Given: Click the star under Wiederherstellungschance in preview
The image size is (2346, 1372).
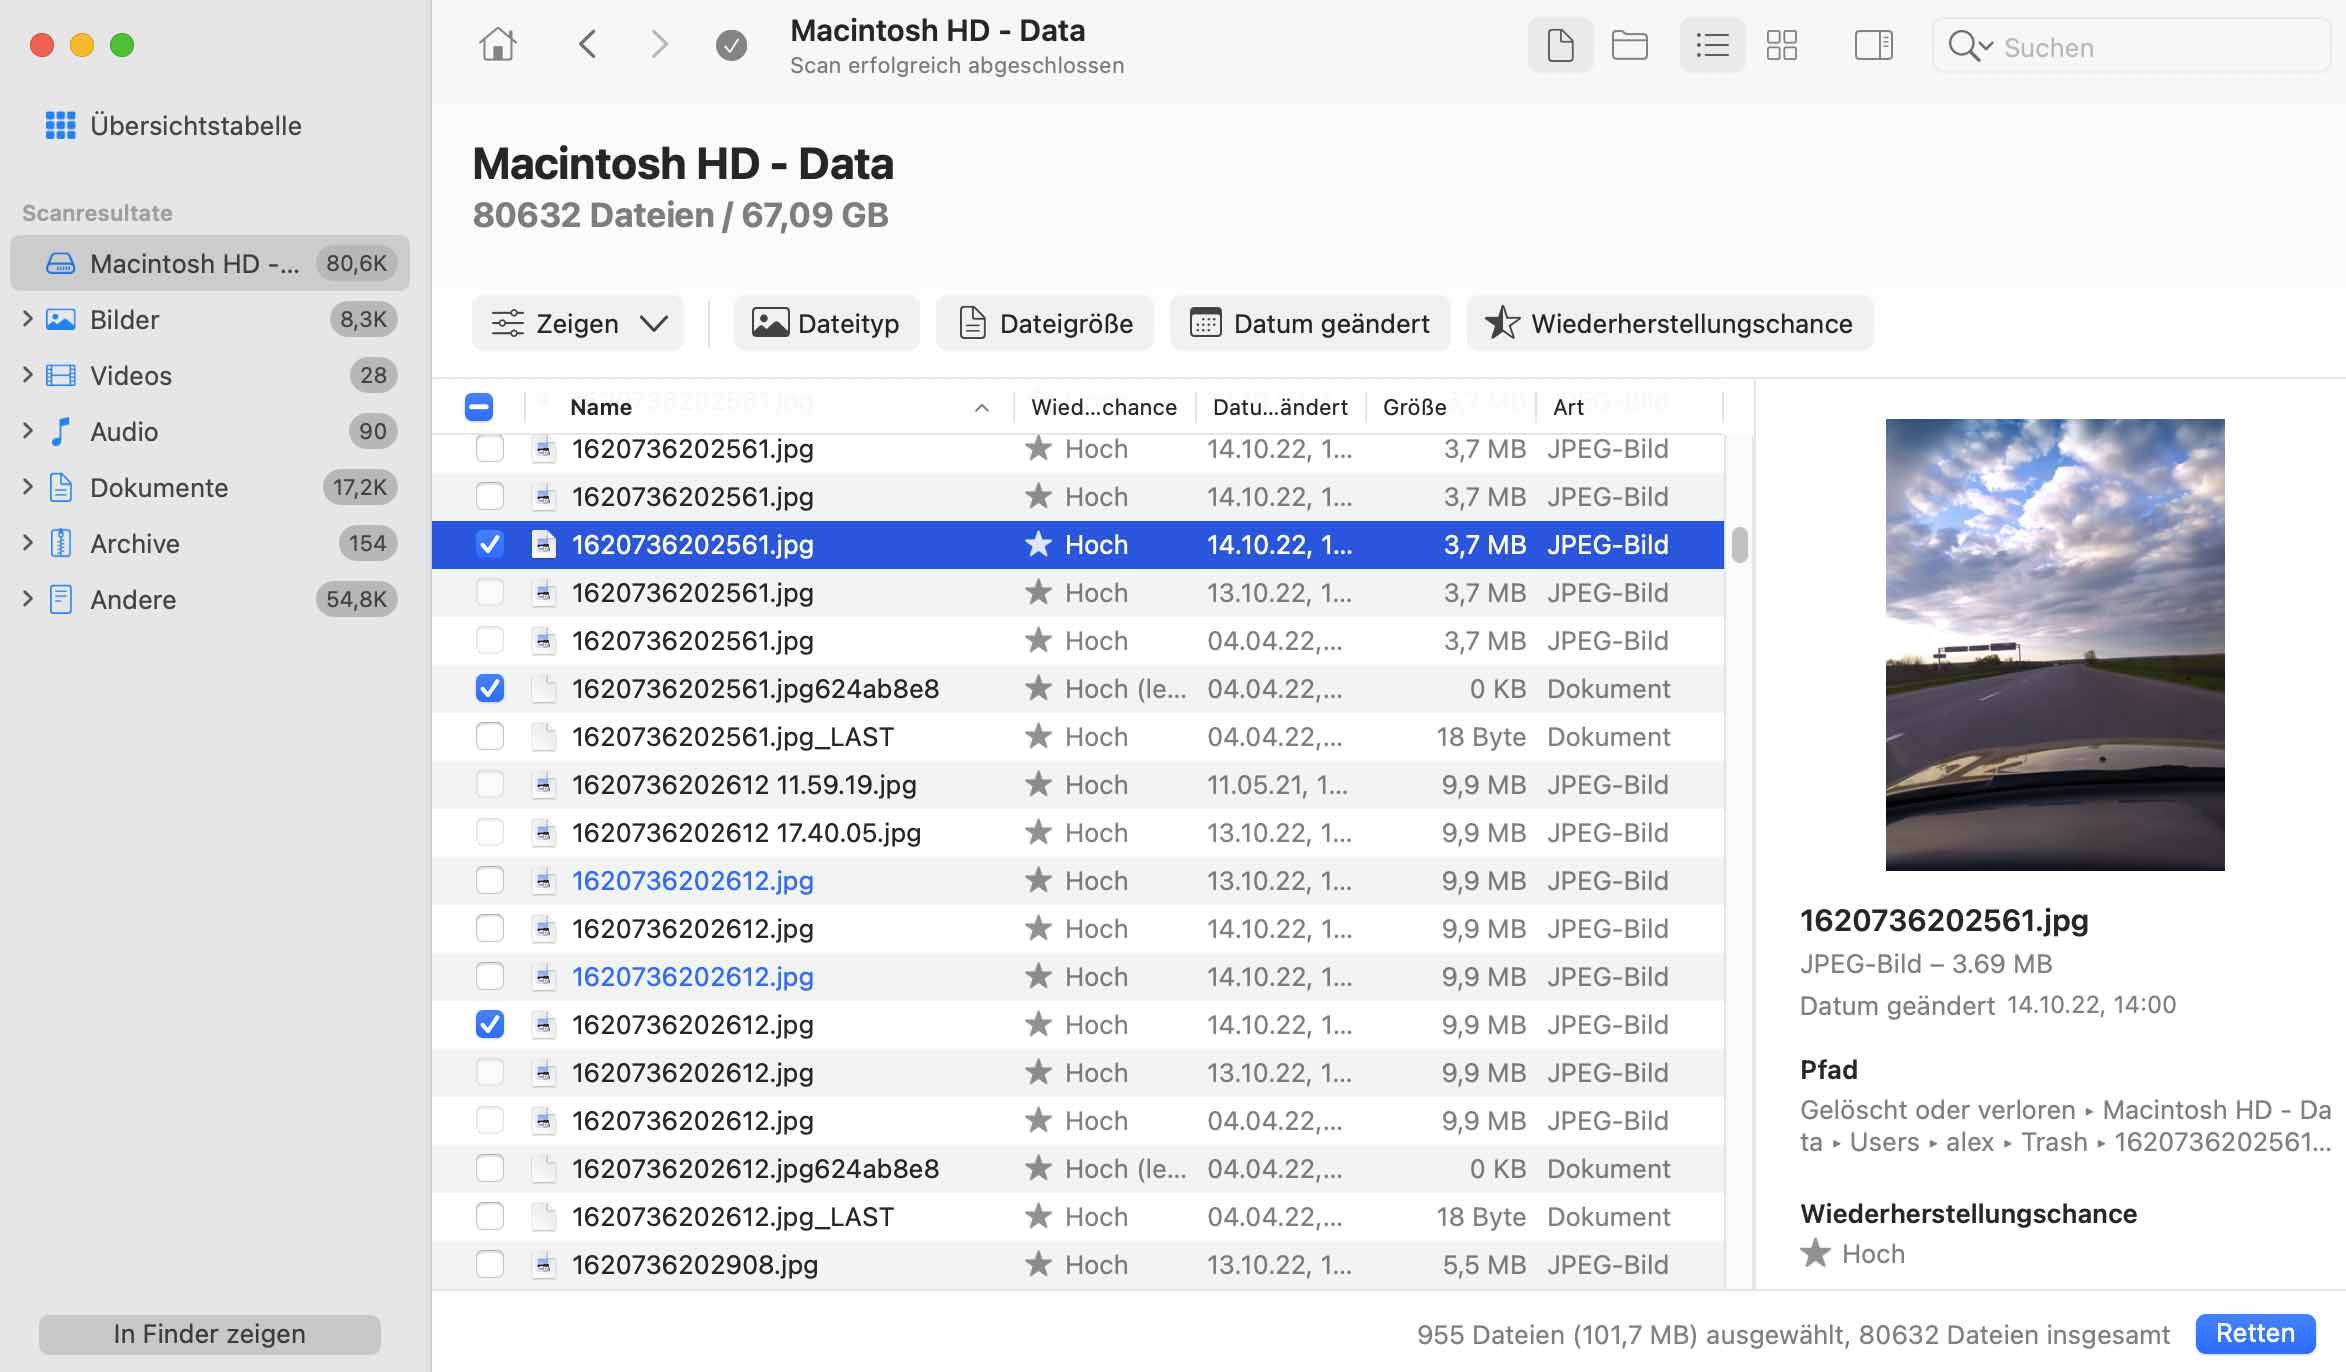Looking at the screenshot, I should [x=1815, y=1253].
